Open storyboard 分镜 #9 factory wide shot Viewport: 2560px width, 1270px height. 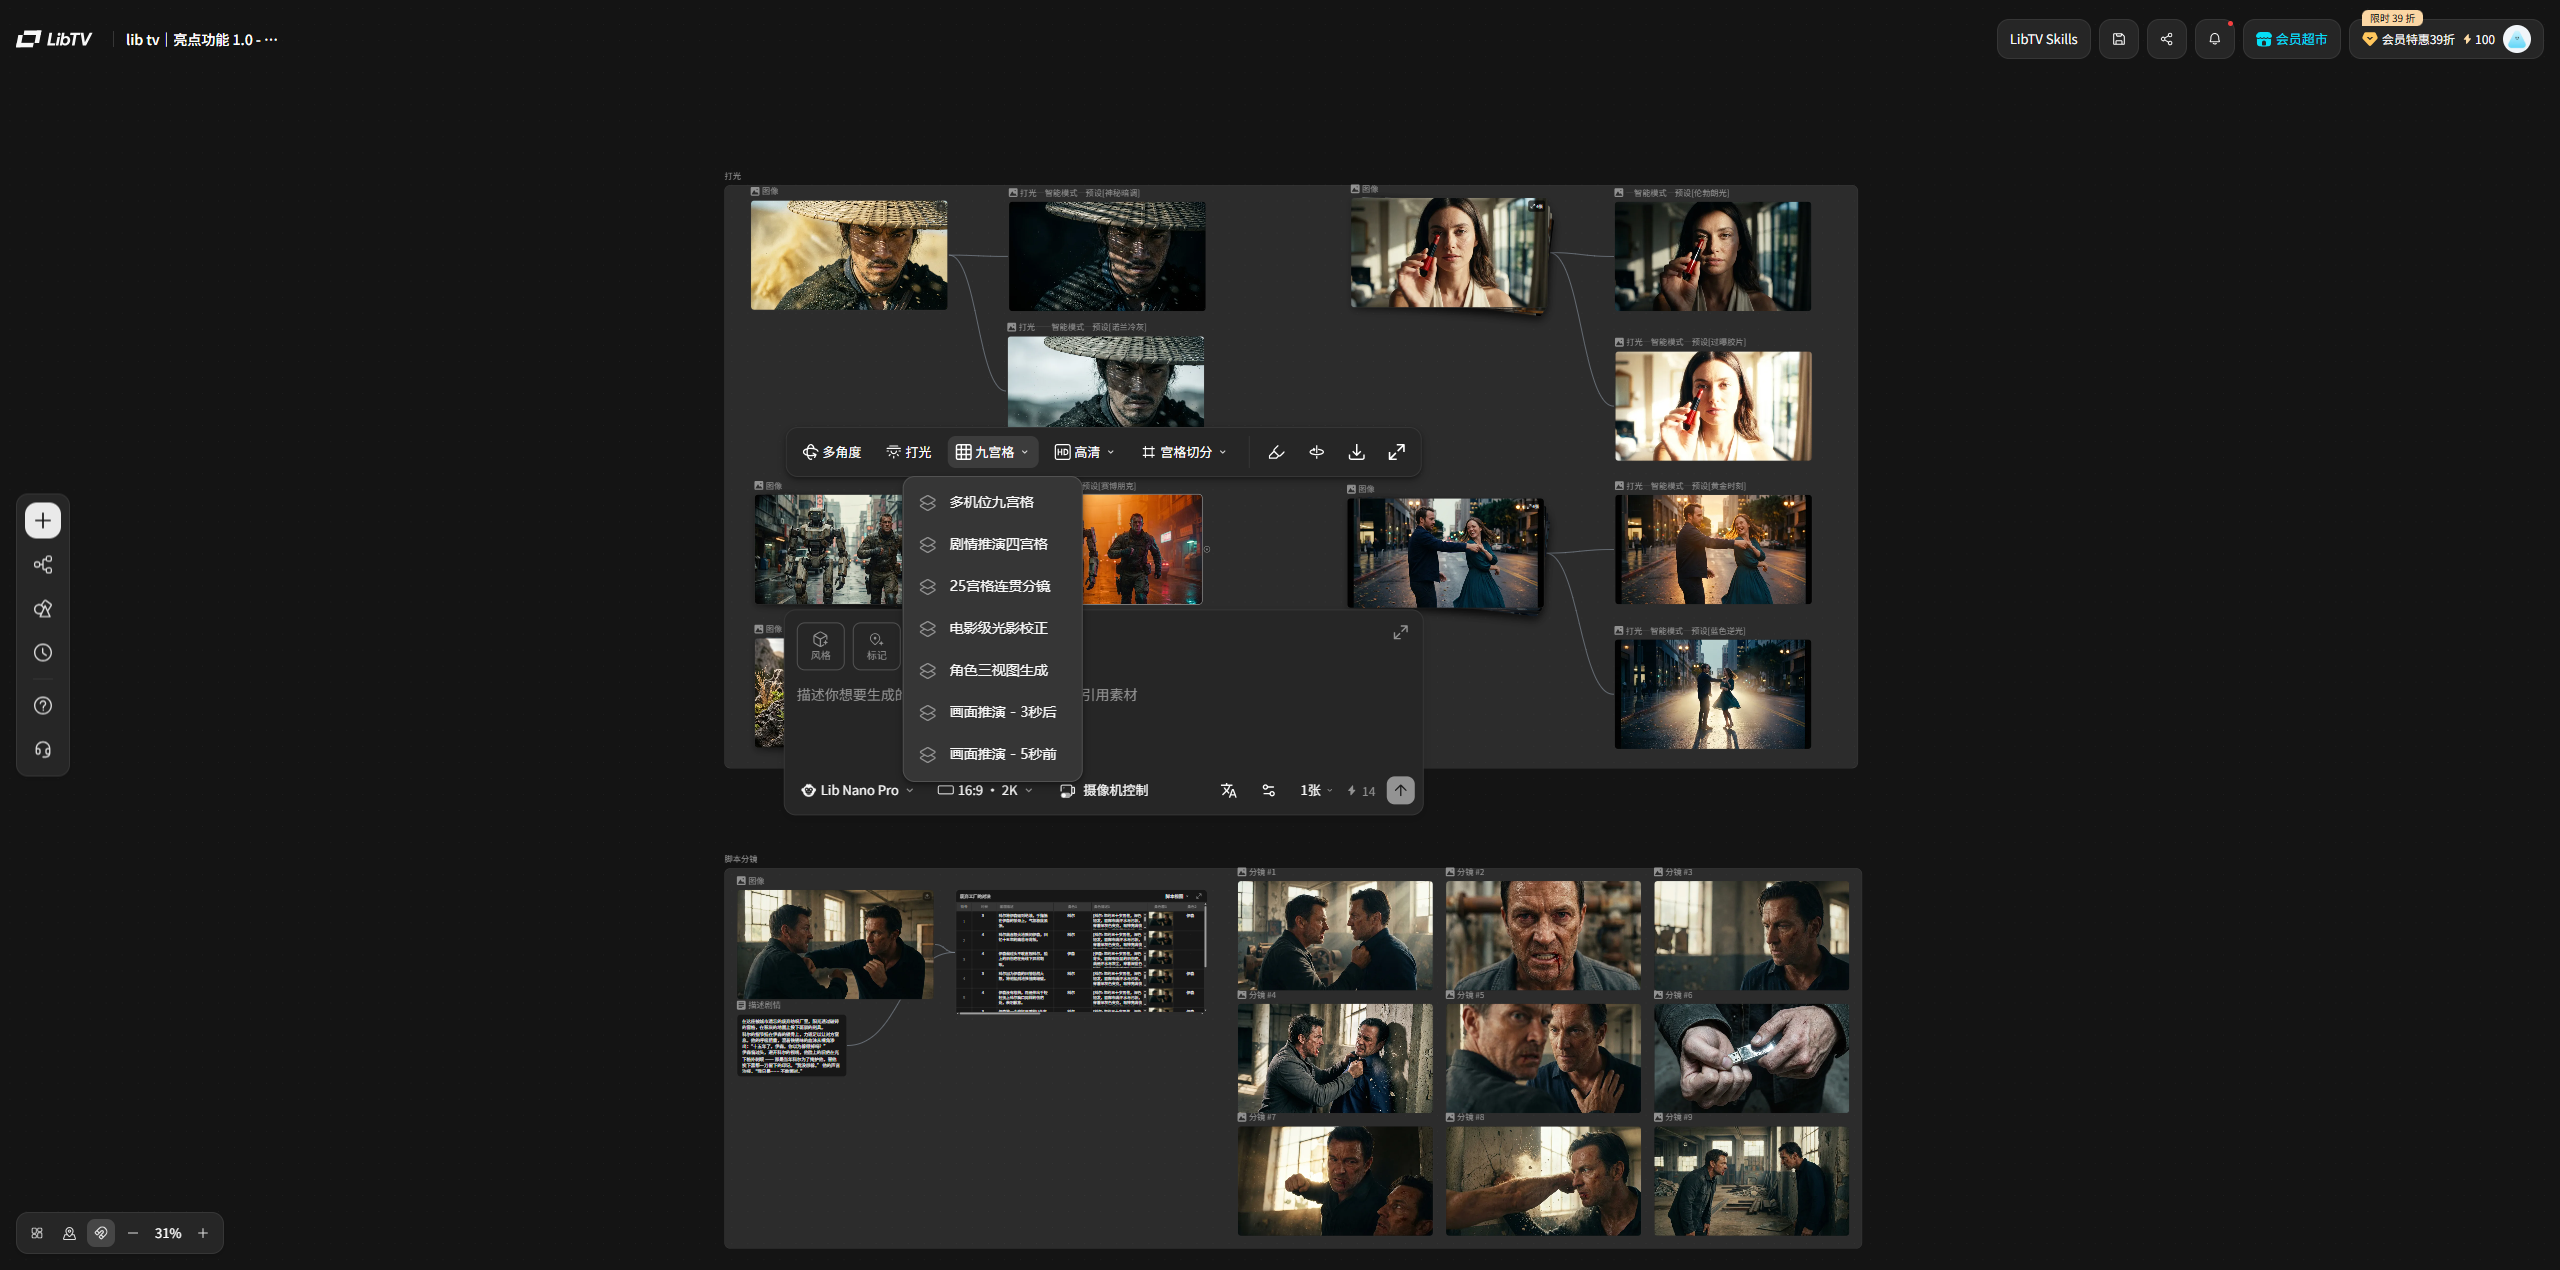tap(1751, 1181)
